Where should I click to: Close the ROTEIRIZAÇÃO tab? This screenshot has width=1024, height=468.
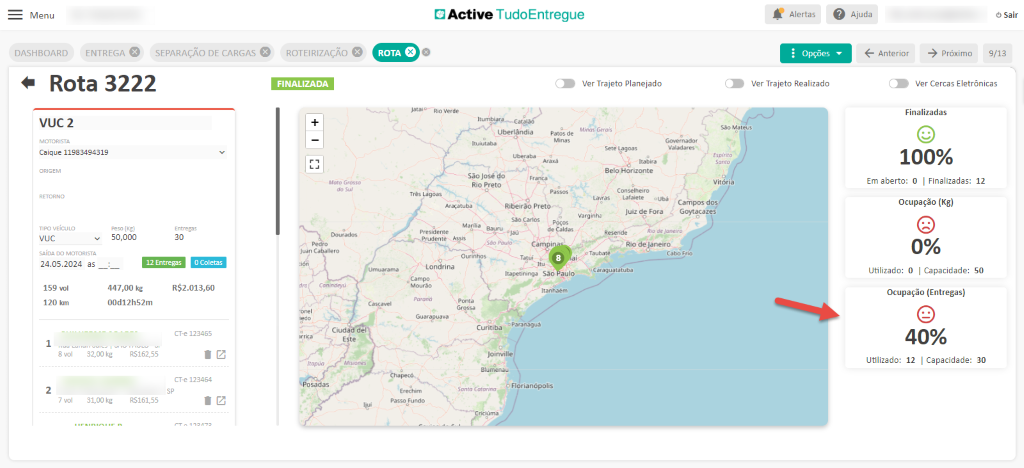[357, 52]
